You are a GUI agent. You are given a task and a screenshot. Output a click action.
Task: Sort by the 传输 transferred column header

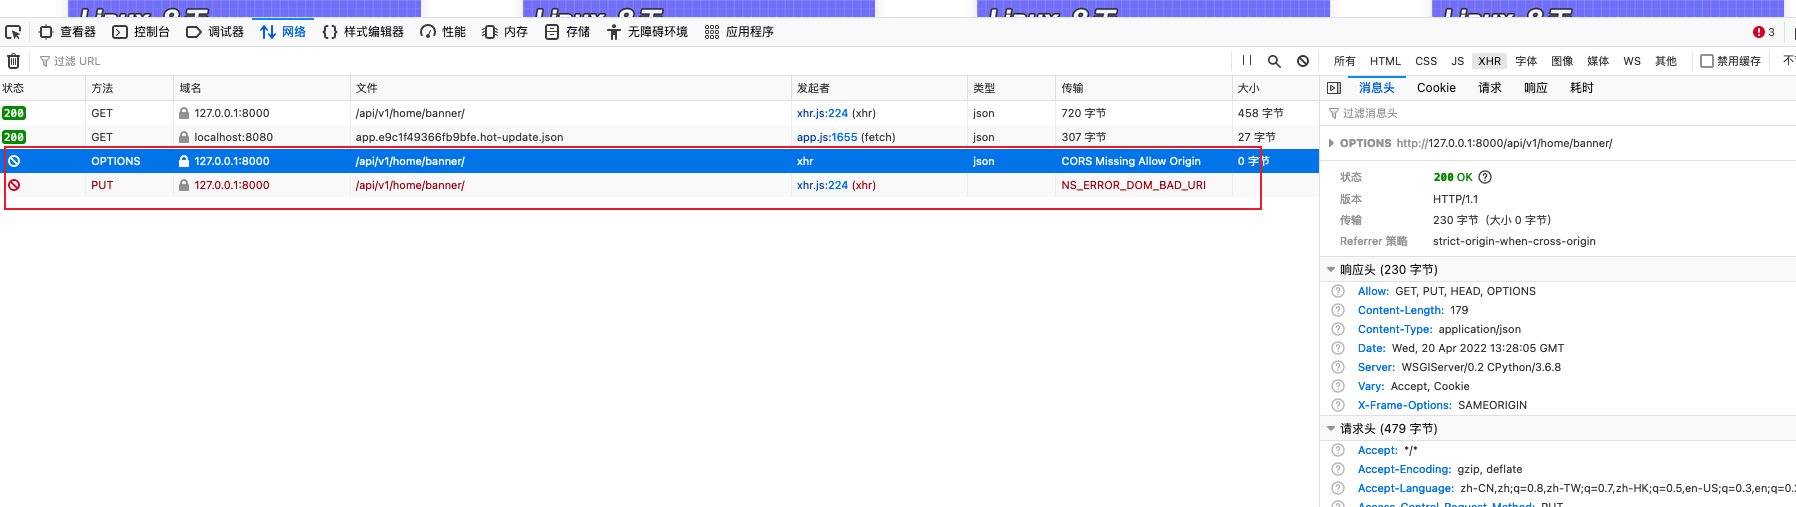coord(1144,88)
